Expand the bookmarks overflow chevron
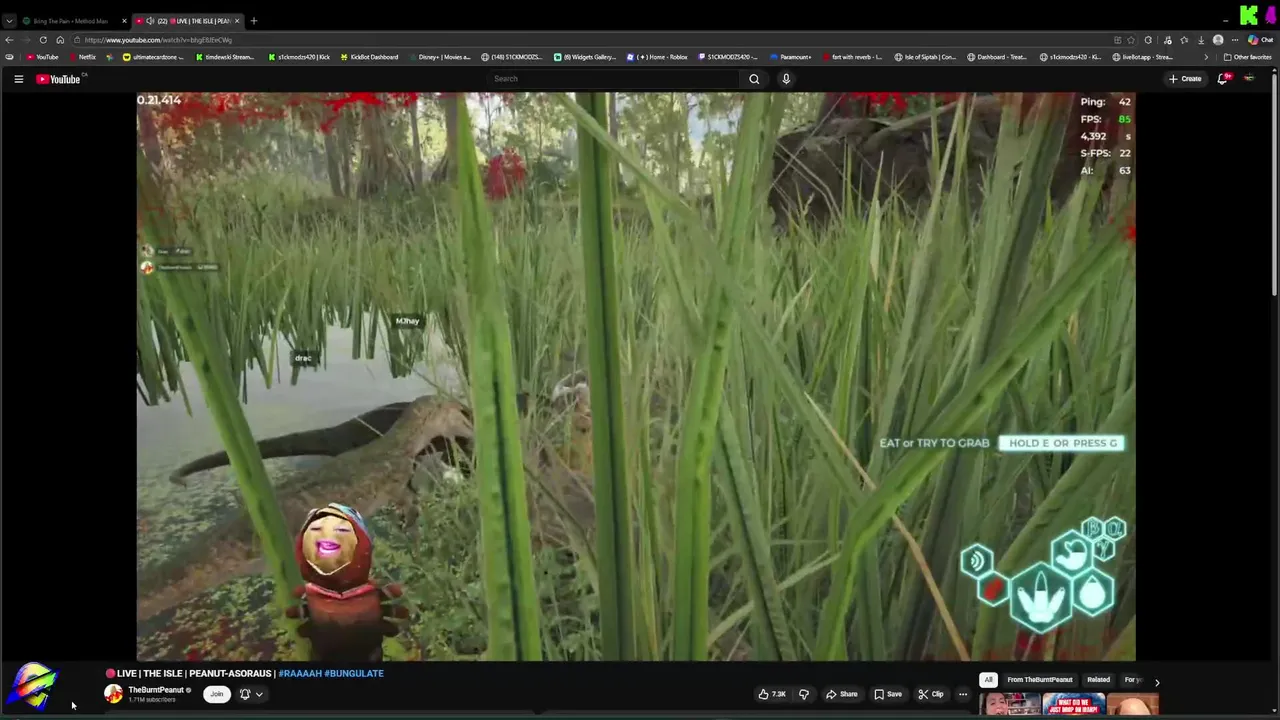Viewport: 1280px width, 720px height. (1206, 57)
